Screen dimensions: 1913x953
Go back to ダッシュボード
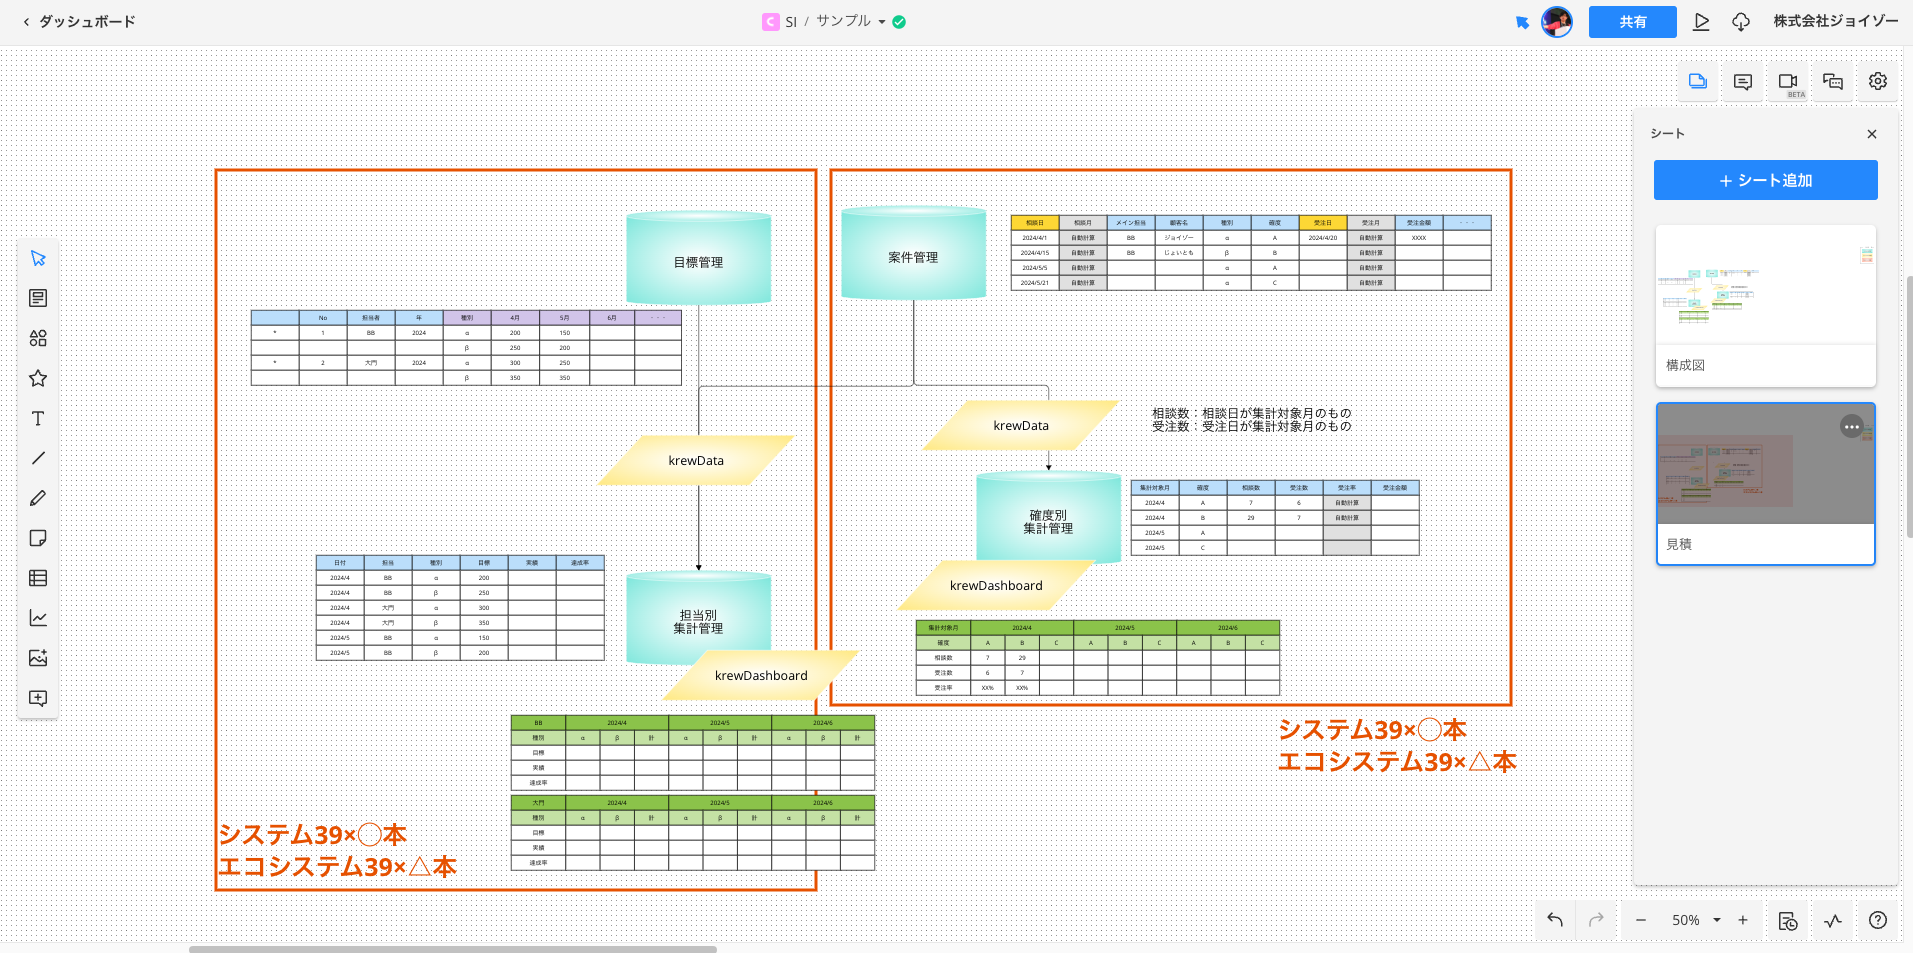78,21
